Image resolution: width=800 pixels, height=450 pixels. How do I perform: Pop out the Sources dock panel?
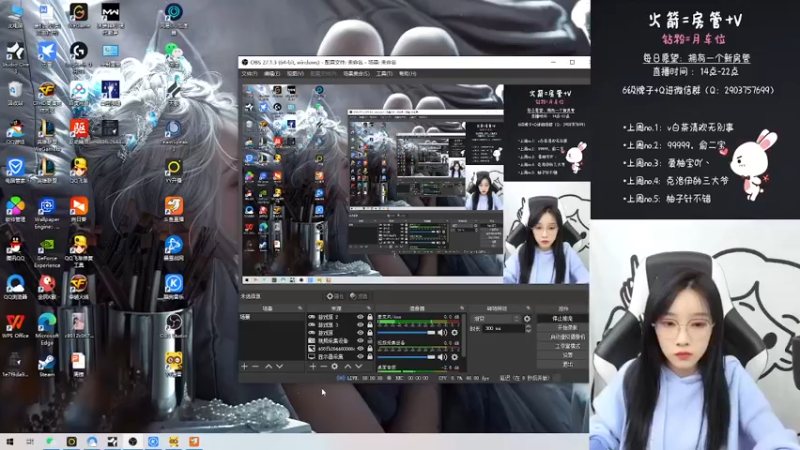pos(369,308)
